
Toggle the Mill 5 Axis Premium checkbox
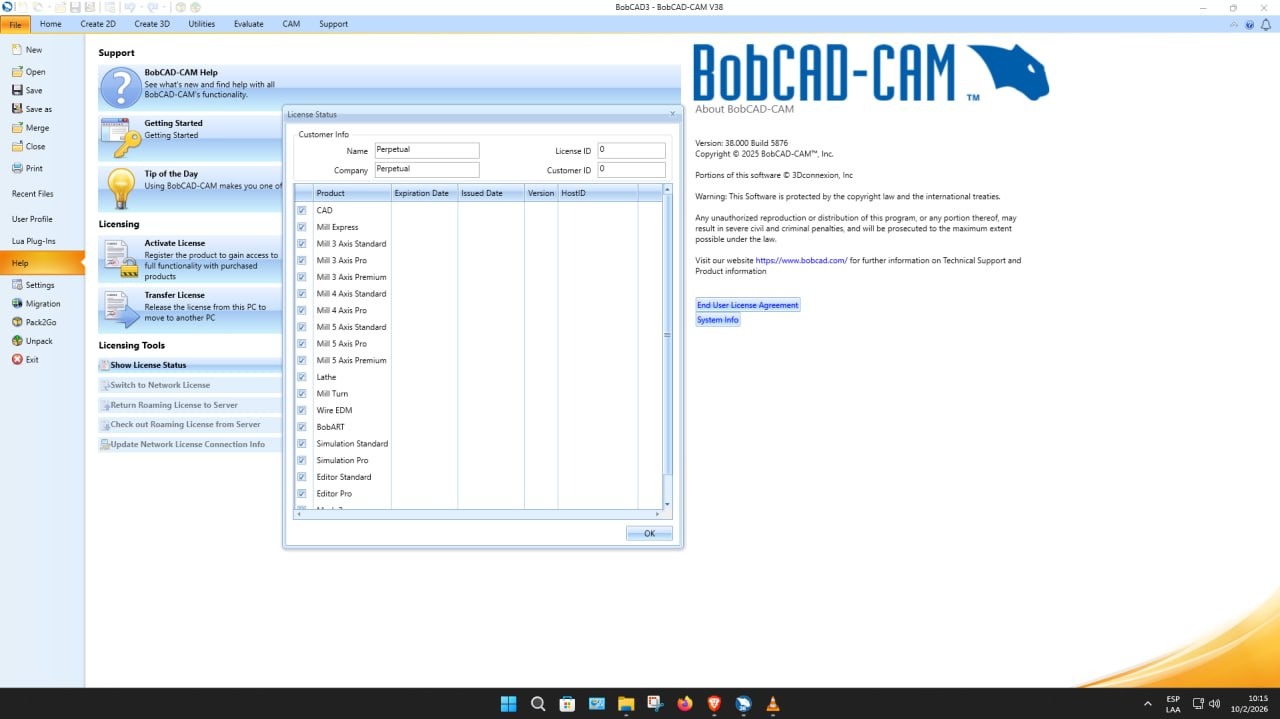302,360
